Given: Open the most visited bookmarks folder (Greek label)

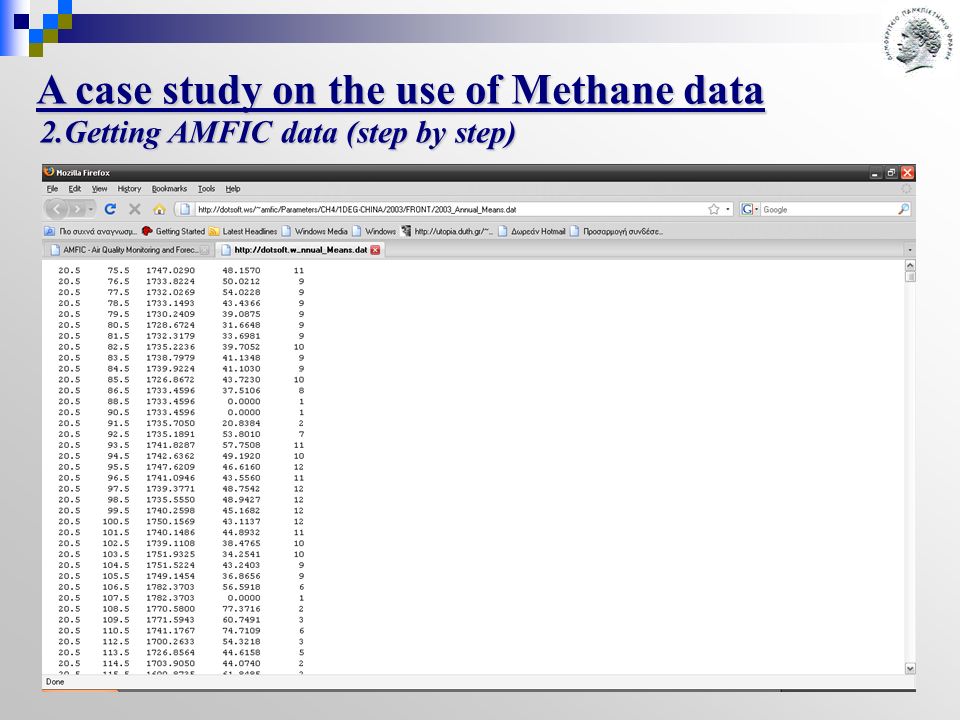Looking at the screenshot, I should 91,231.
